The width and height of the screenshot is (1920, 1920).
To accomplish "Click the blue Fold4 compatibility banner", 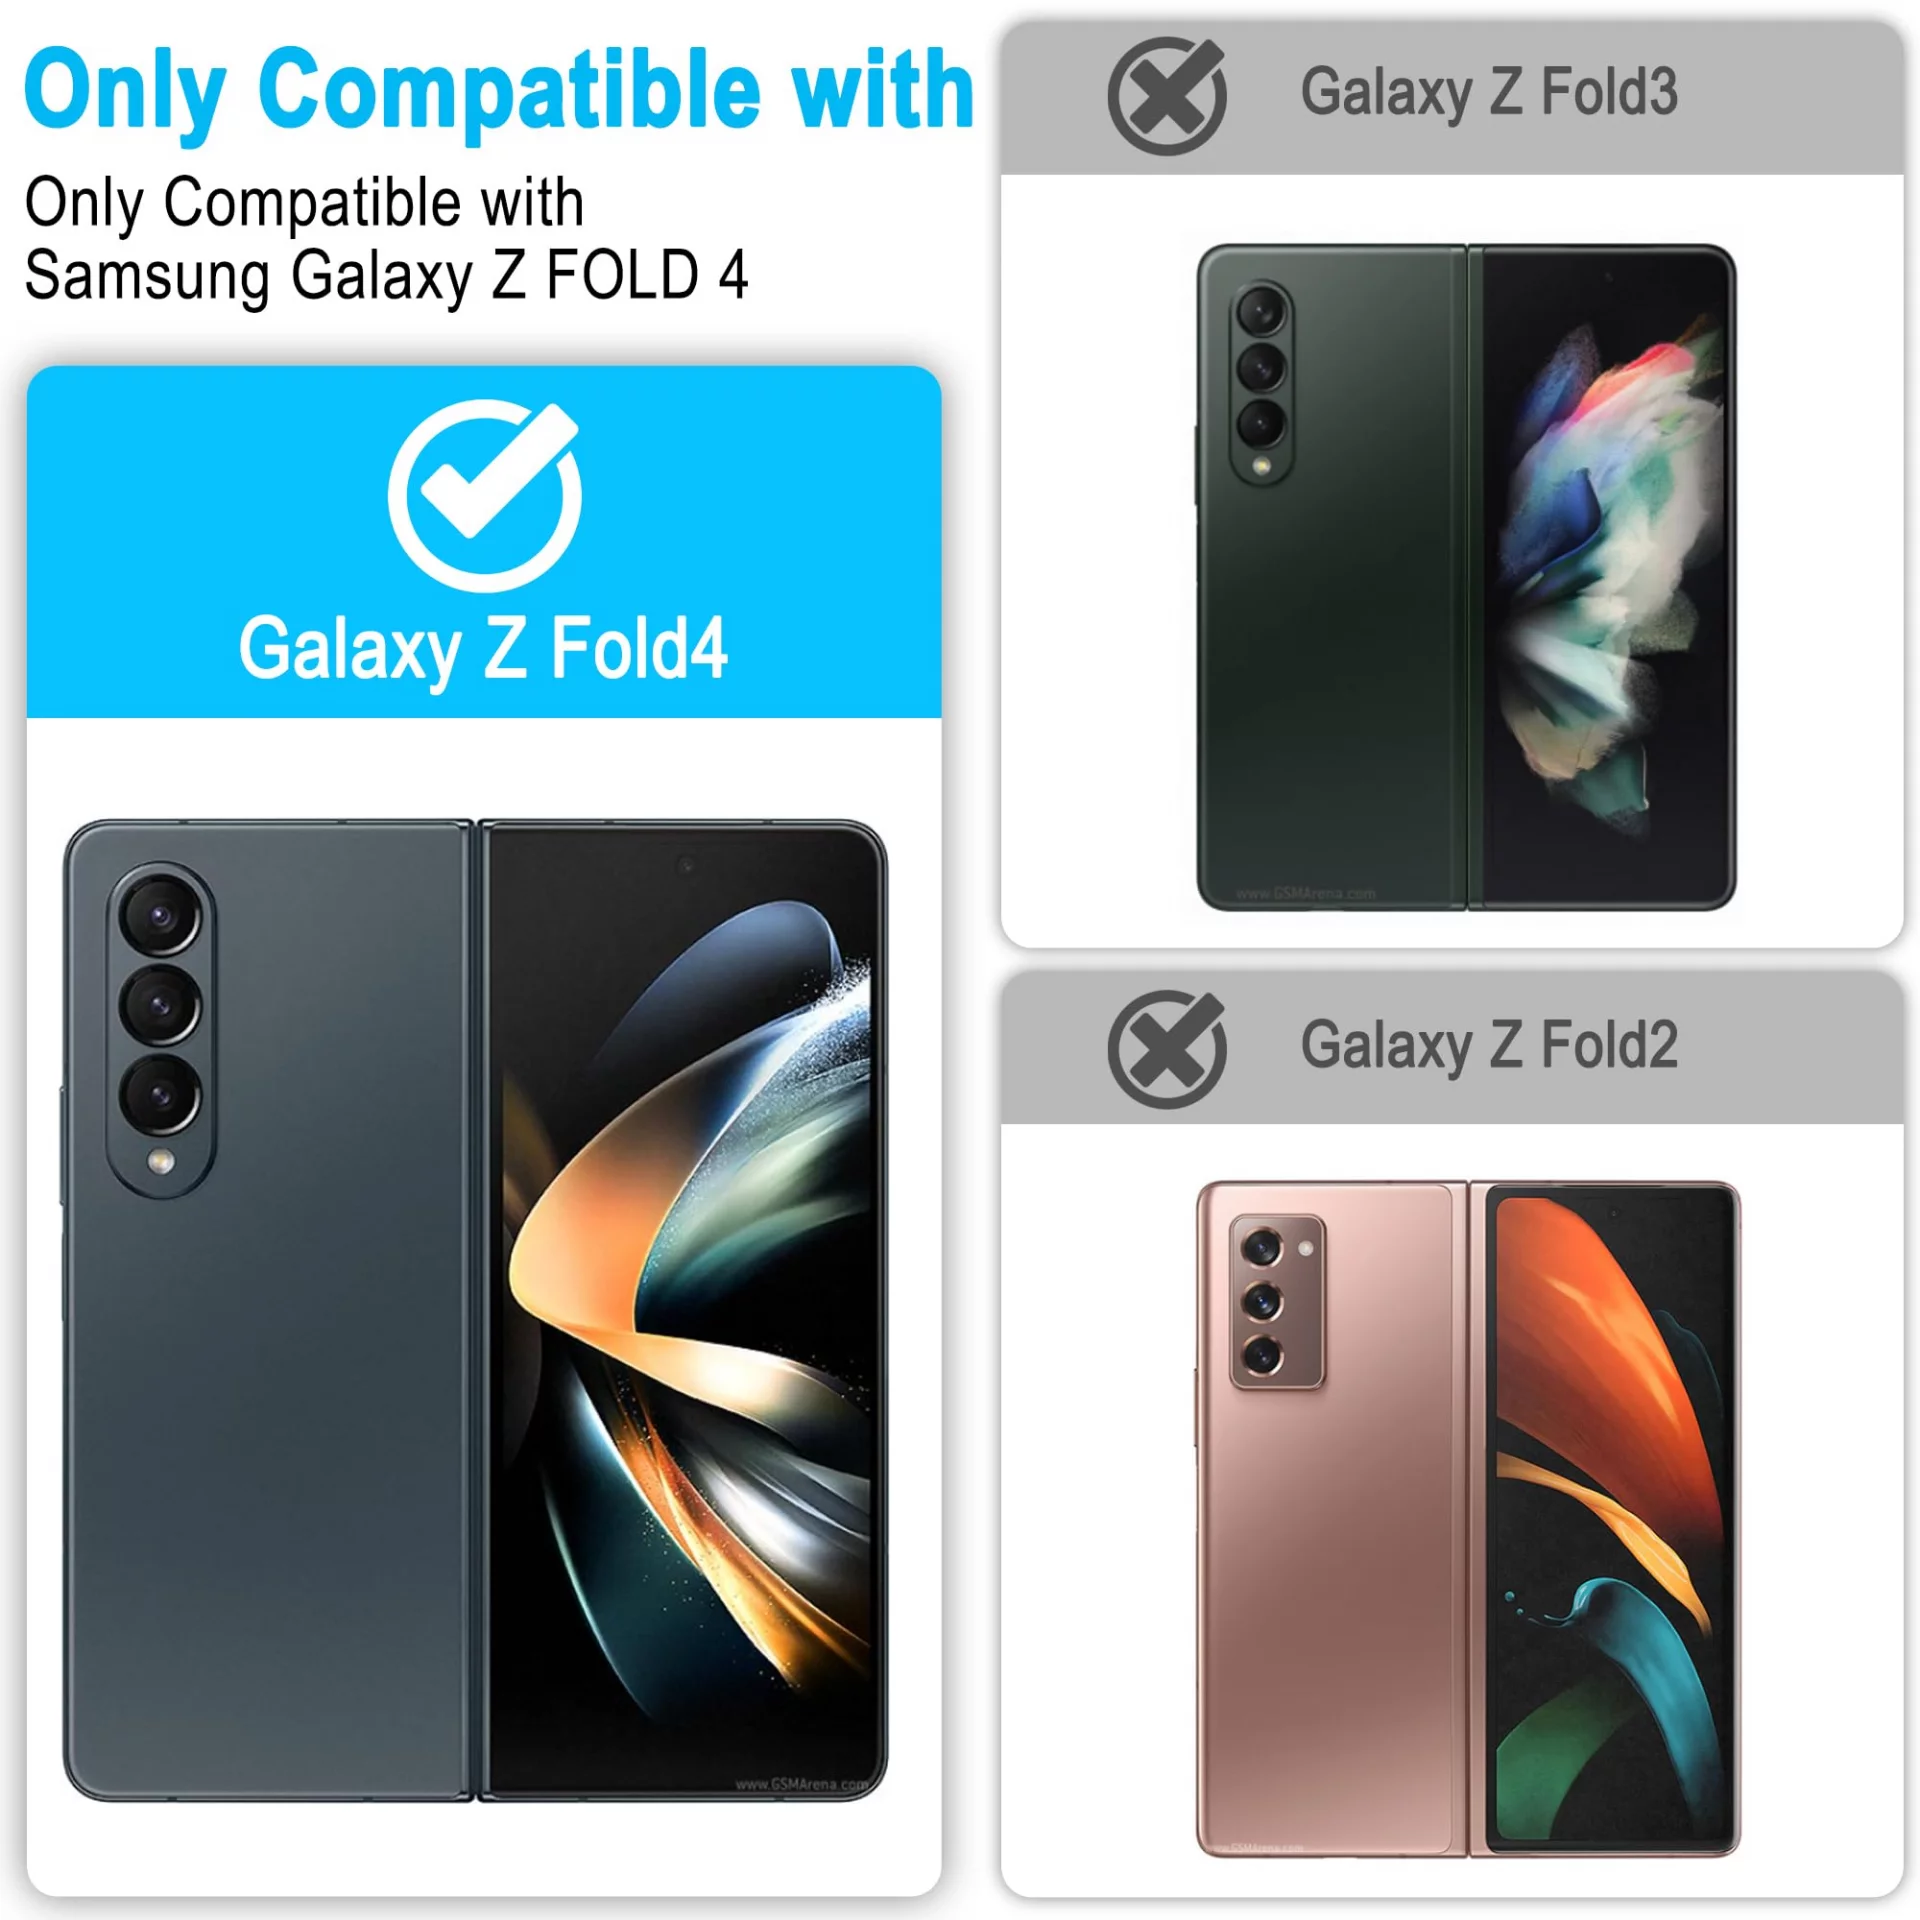I will click(x=484, y=542).
